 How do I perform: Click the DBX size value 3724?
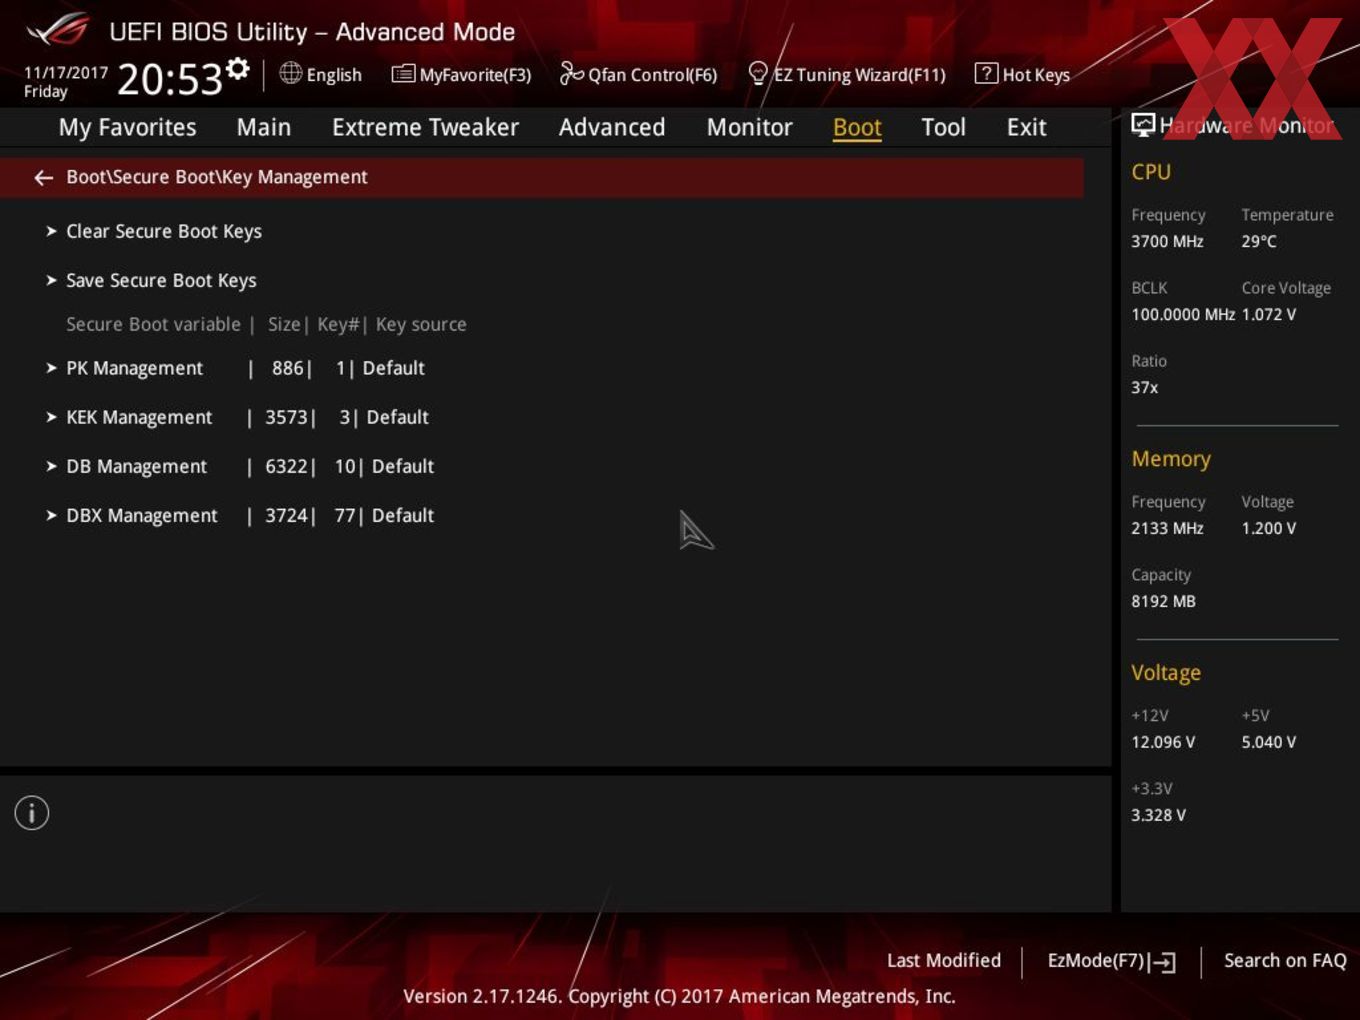286,515
